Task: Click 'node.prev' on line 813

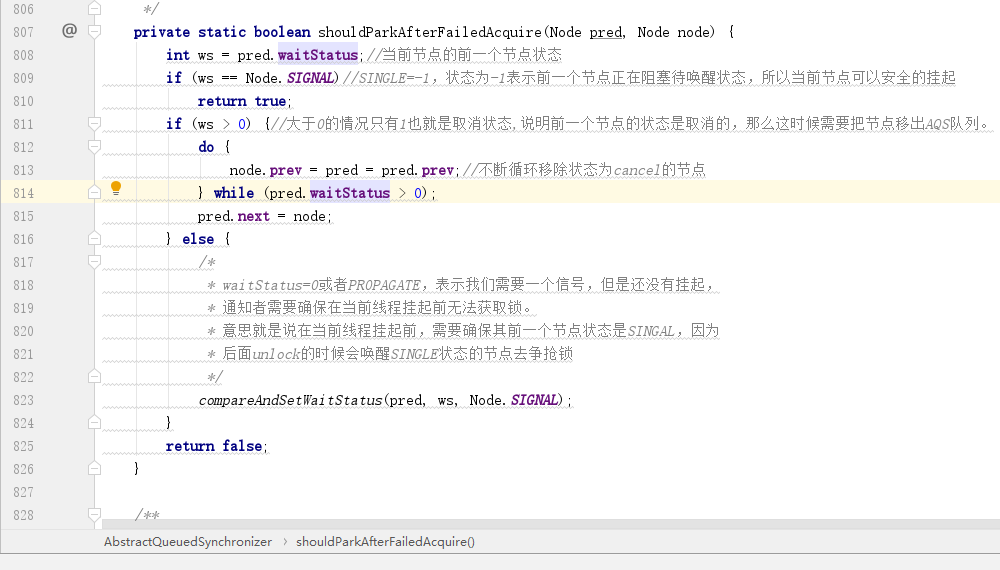Action: point(265,170)
